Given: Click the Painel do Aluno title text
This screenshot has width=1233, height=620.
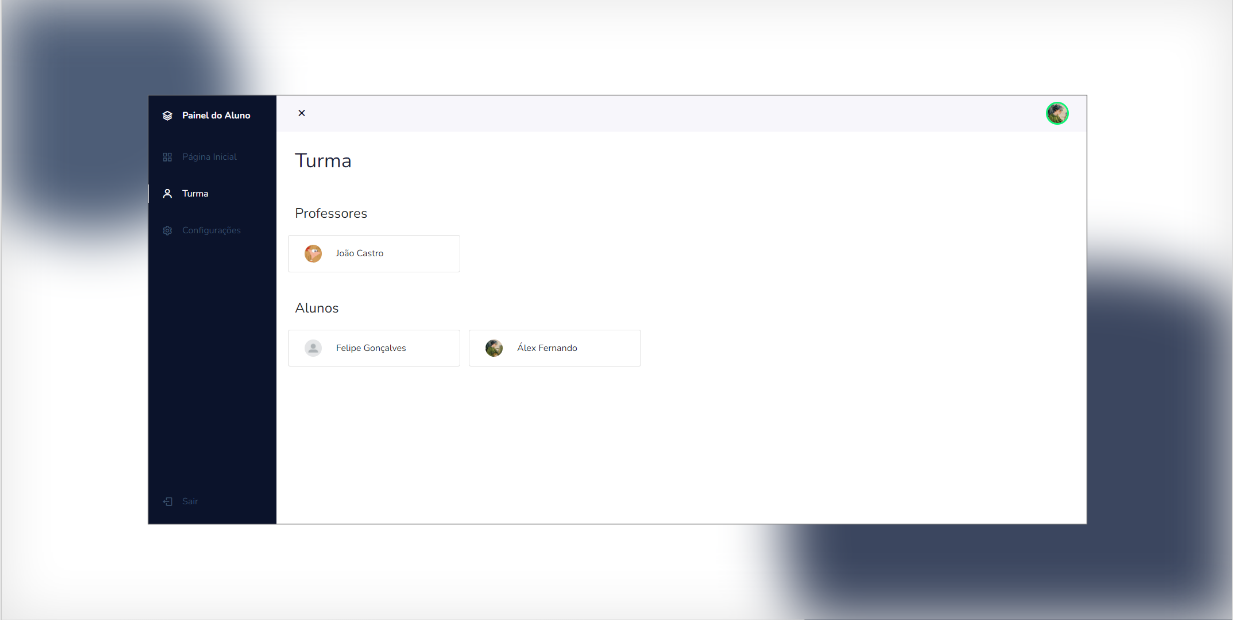Looking at the screenshot, I should coord(216,116).
